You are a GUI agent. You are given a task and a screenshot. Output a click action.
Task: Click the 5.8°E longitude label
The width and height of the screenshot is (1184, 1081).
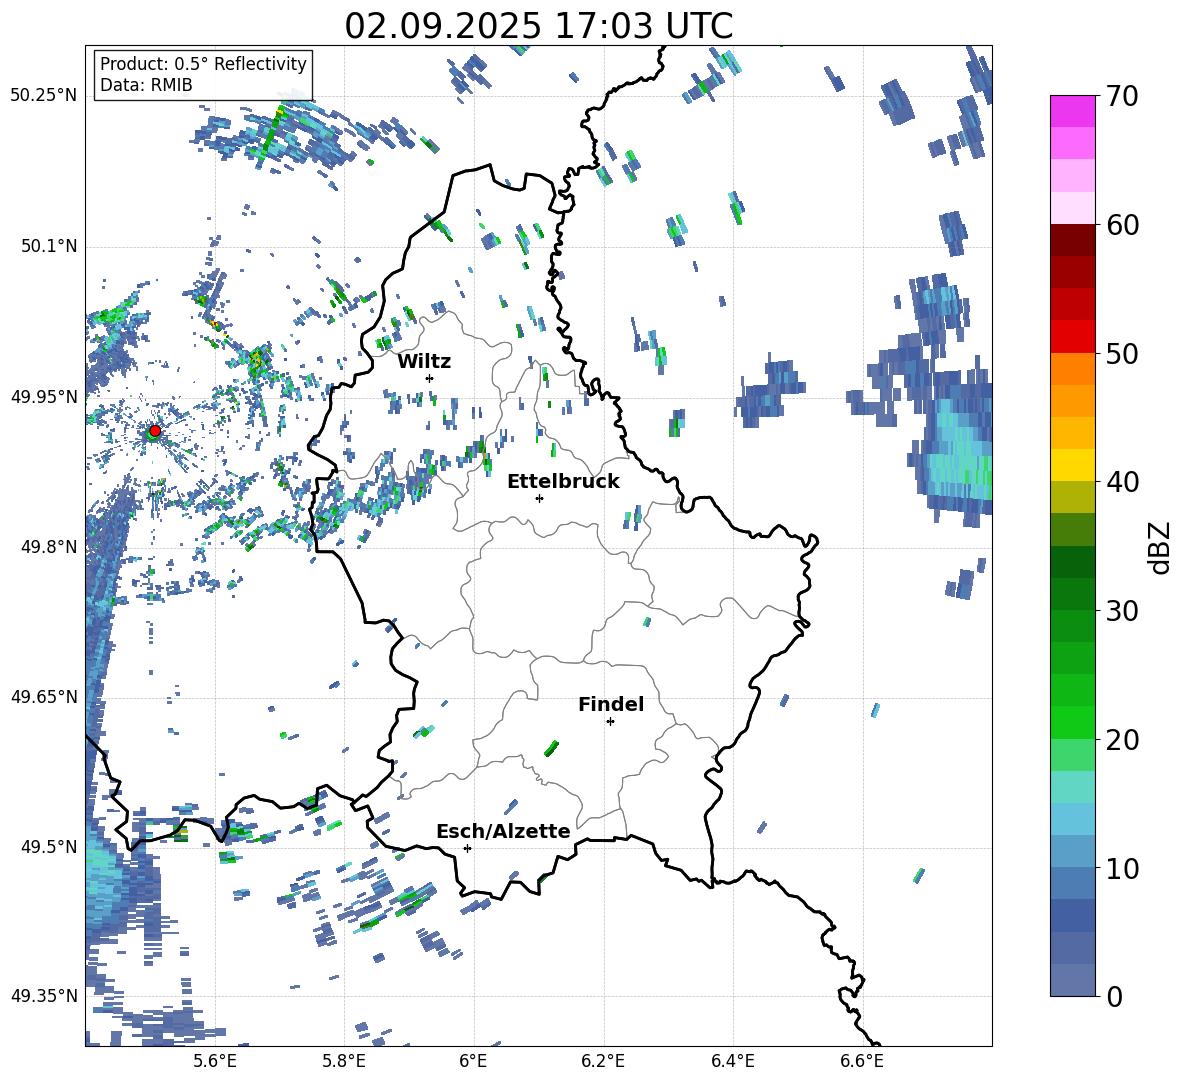[344, 1061]
